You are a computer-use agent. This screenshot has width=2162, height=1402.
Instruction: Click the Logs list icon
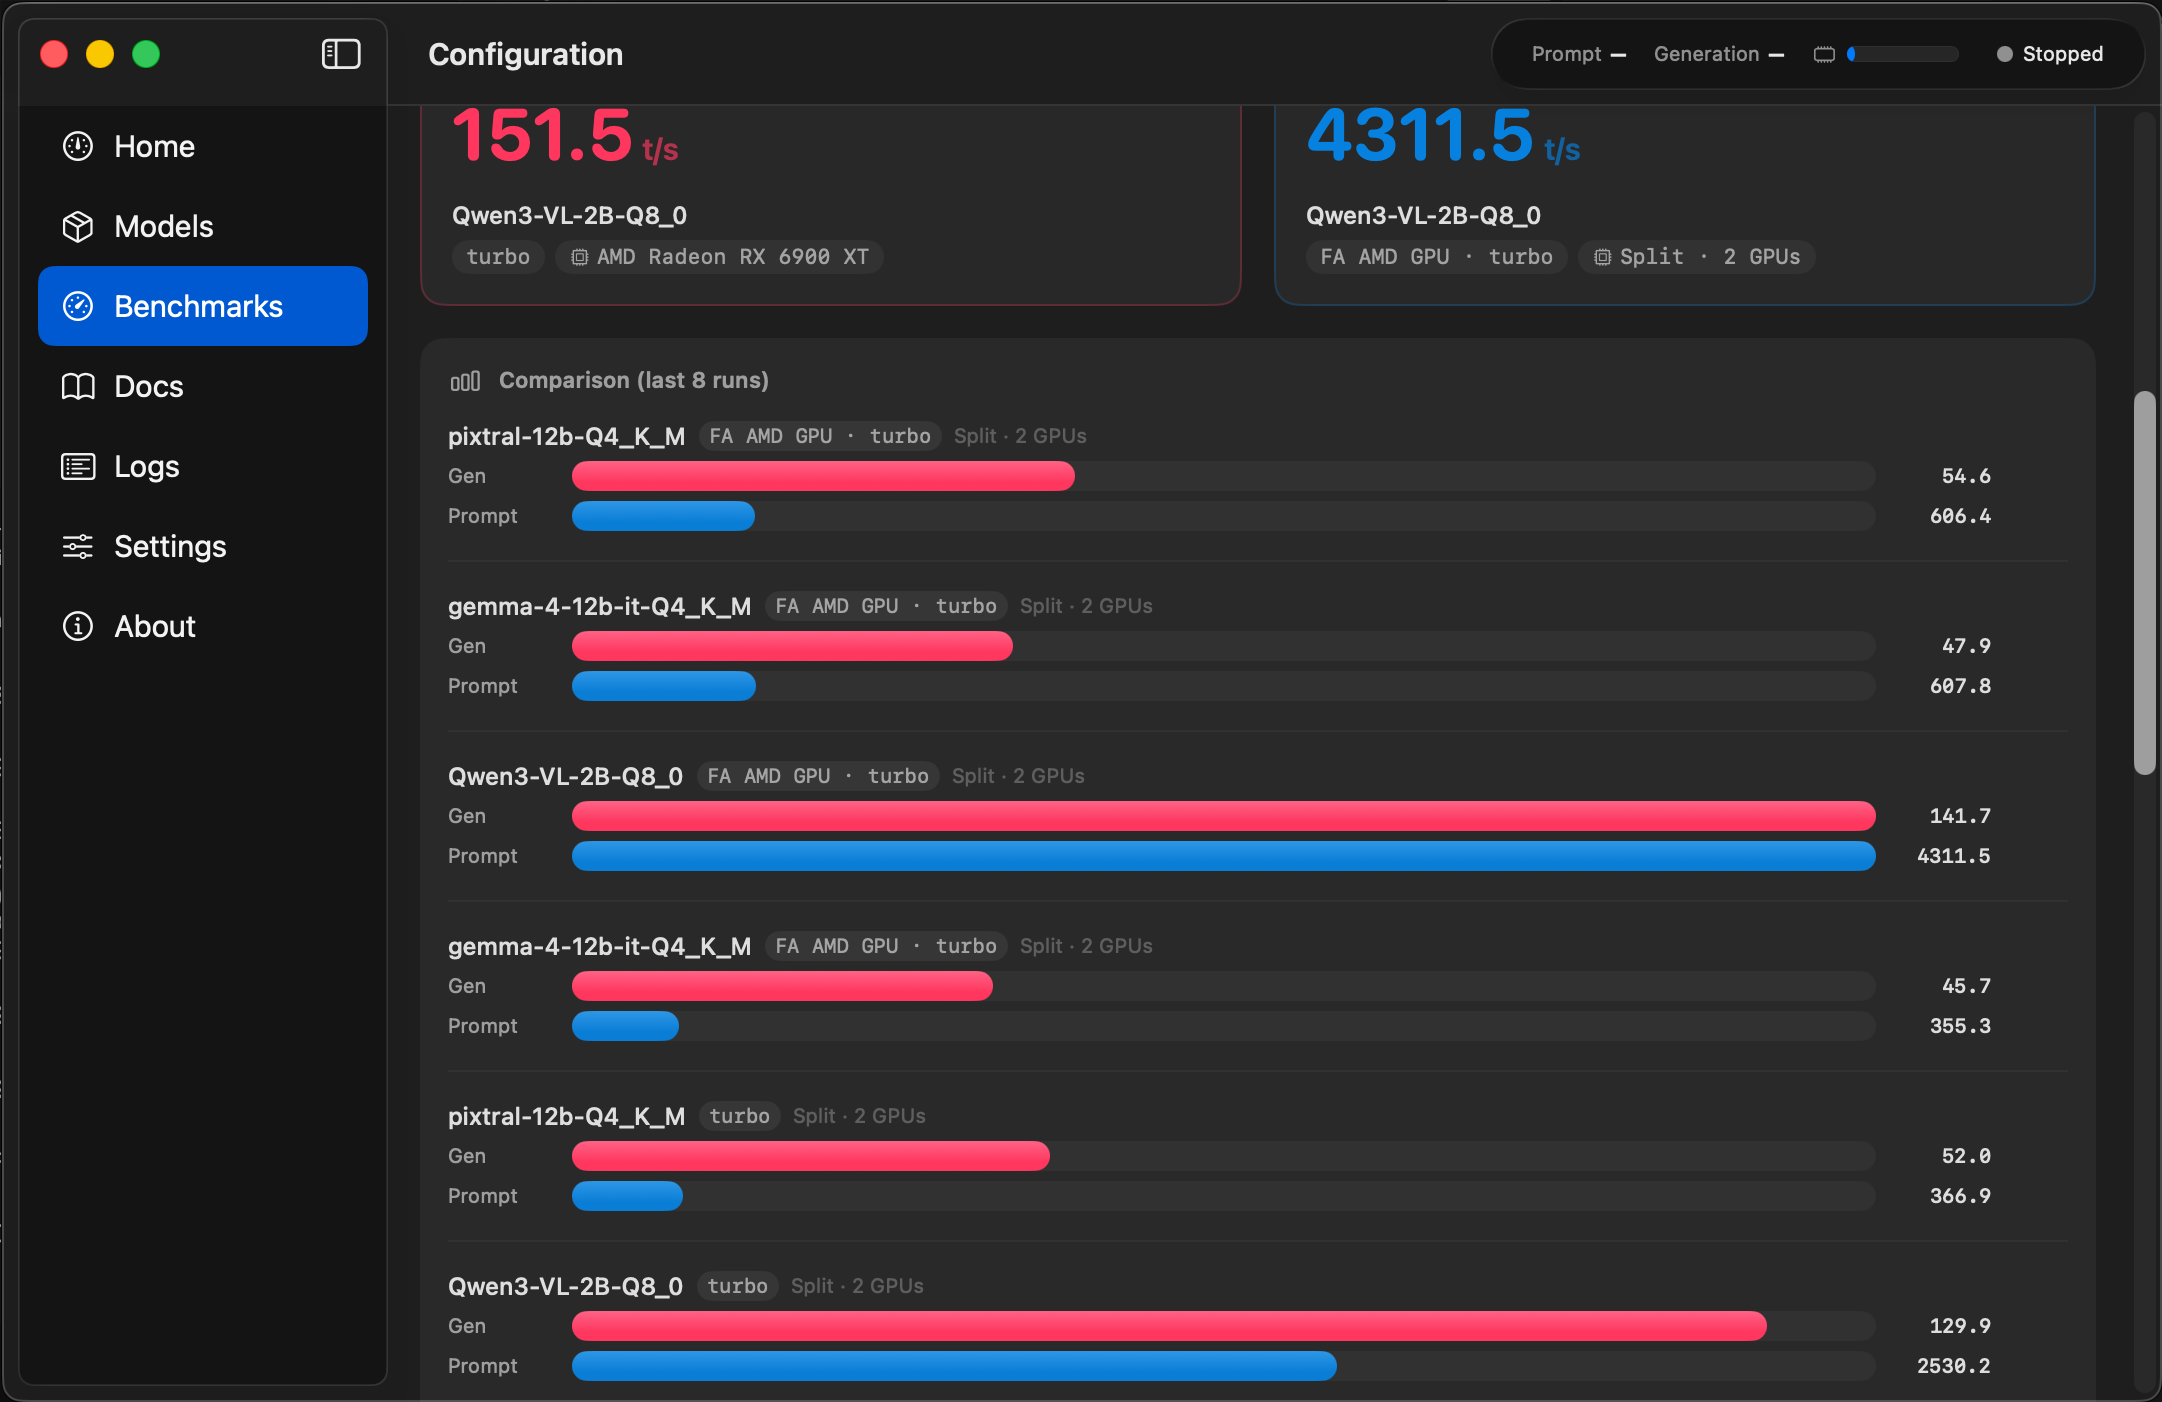pos(78,466)
